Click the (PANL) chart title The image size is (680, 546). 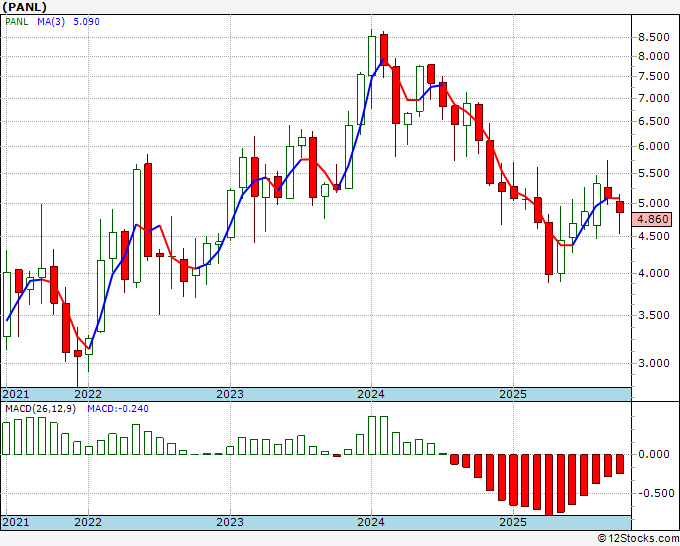pyautogui.click(x=25, y=7)
